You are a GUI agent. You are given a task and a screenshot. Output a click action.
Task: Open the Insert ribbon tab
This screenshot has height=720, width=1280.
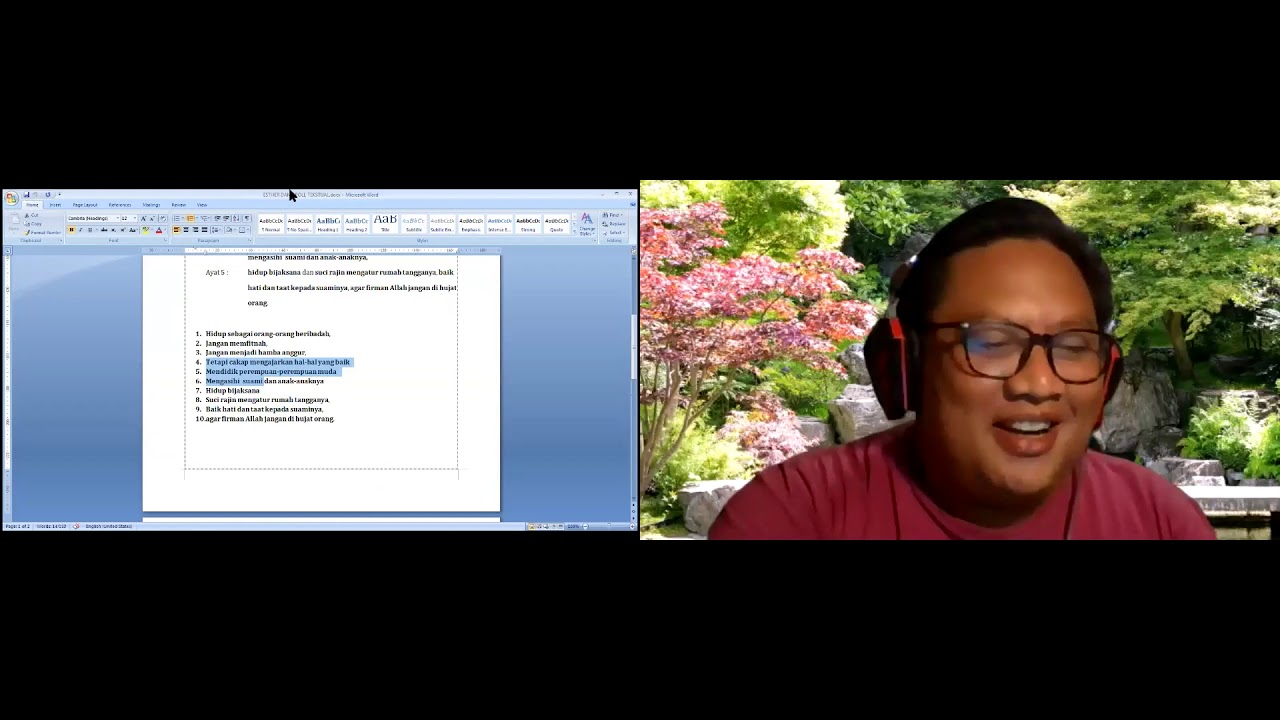point(55,205)
